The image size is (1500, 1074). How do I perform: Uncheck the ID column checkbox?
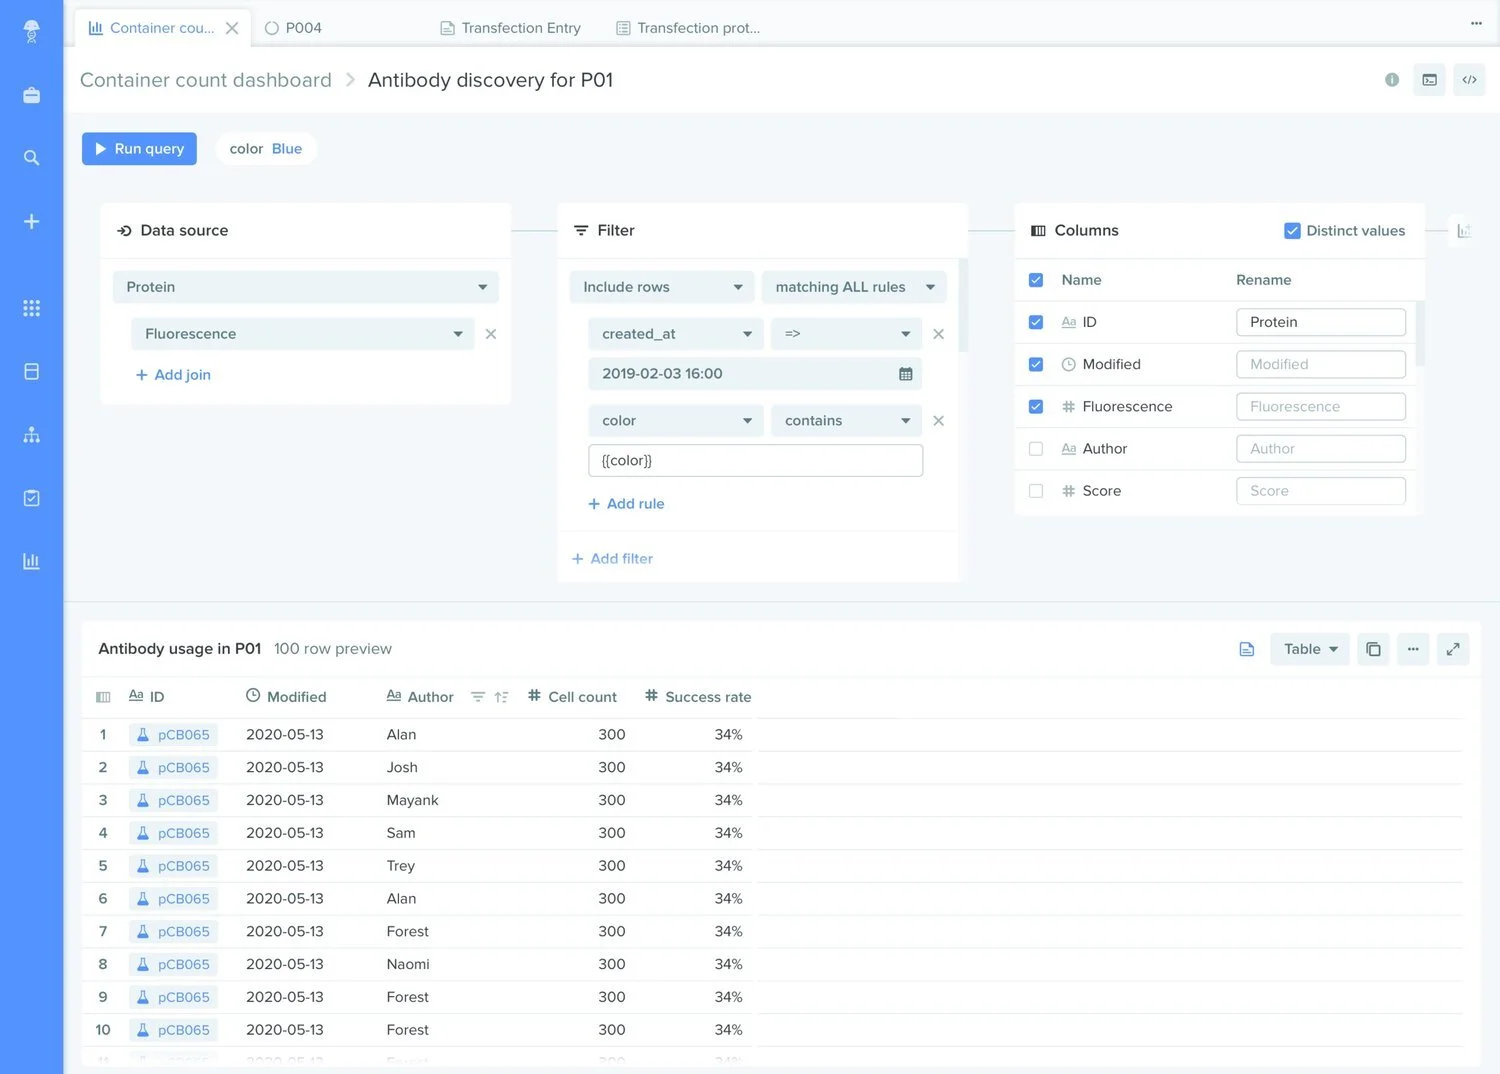tap(1036, 322)
